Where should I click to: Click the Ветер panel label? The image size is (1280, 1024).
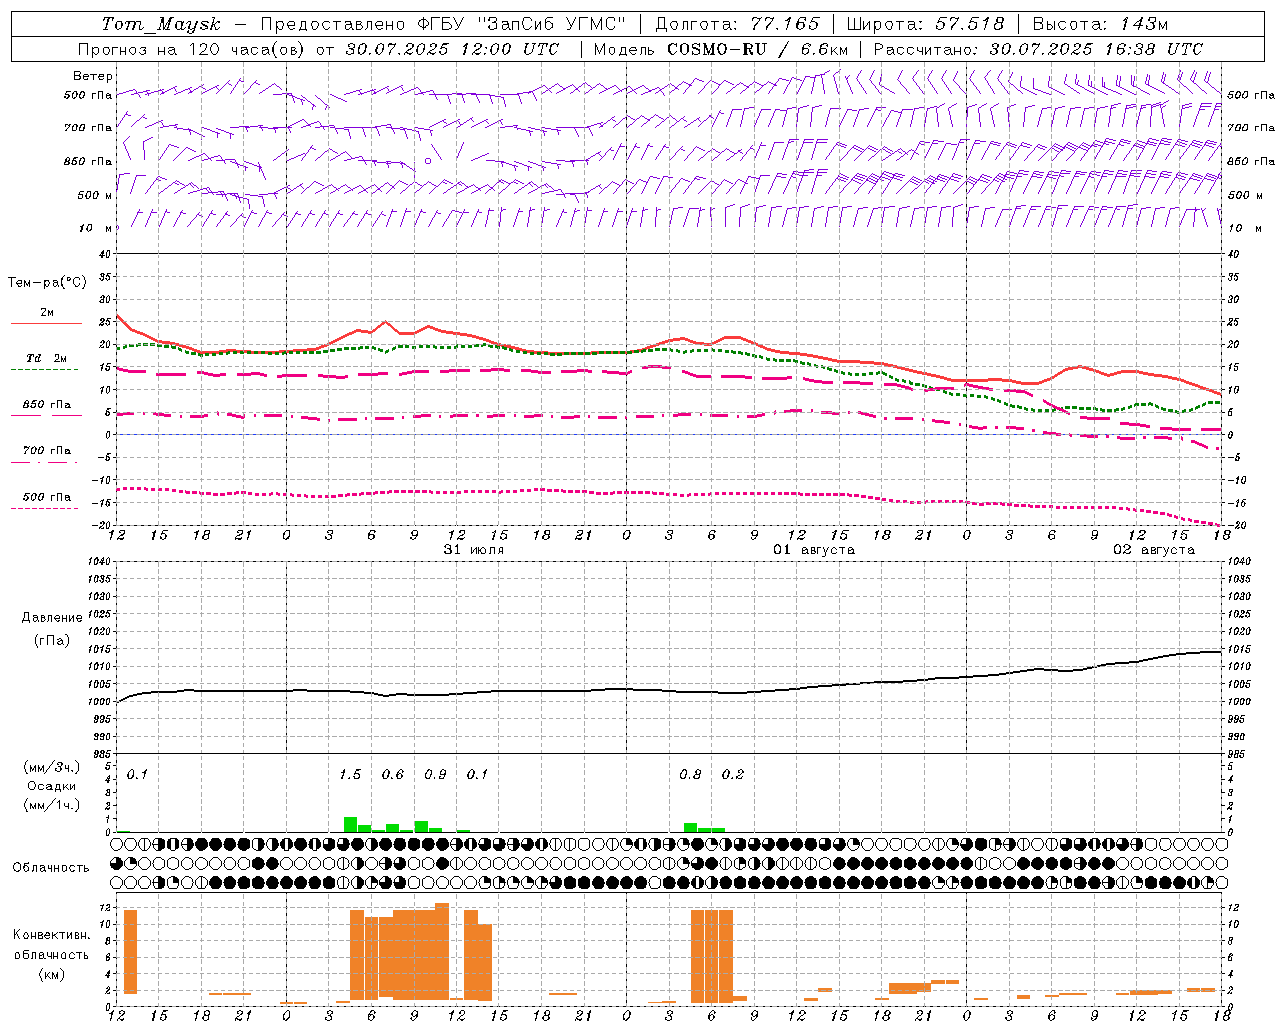click(x=92, y=76)
